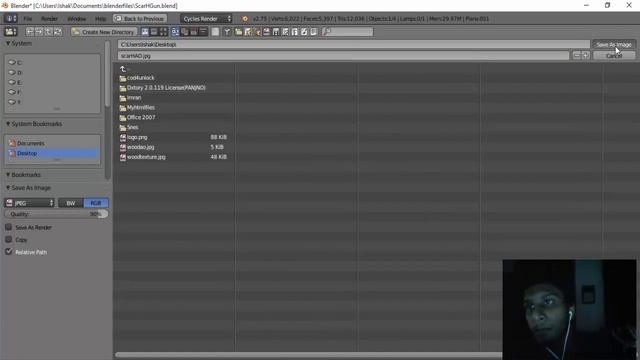
Task: Open the info editor type selector icon
Action: 10,18
